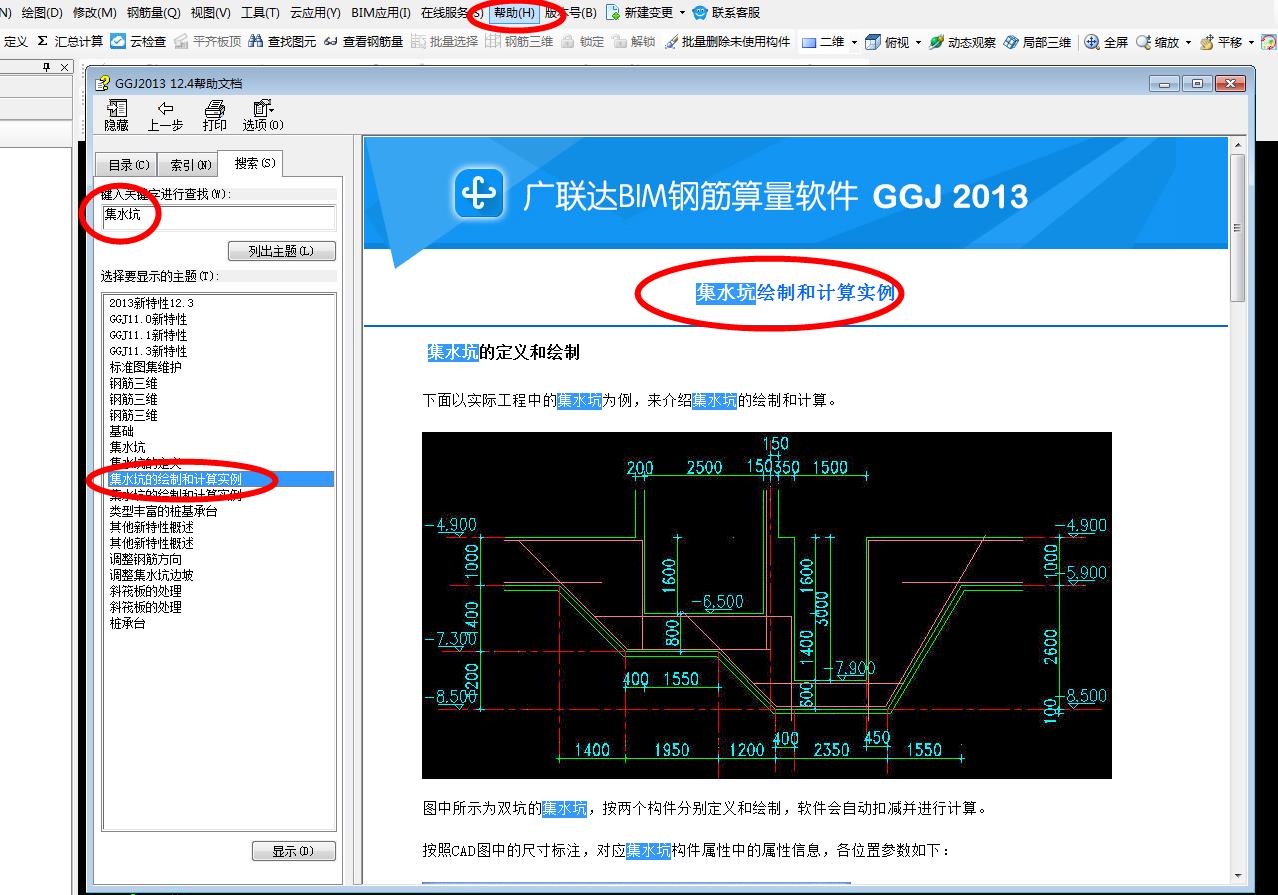The image size is (1278, 895).
Task: Select topic 2013新特性12.3
Action: pos(151,303)
